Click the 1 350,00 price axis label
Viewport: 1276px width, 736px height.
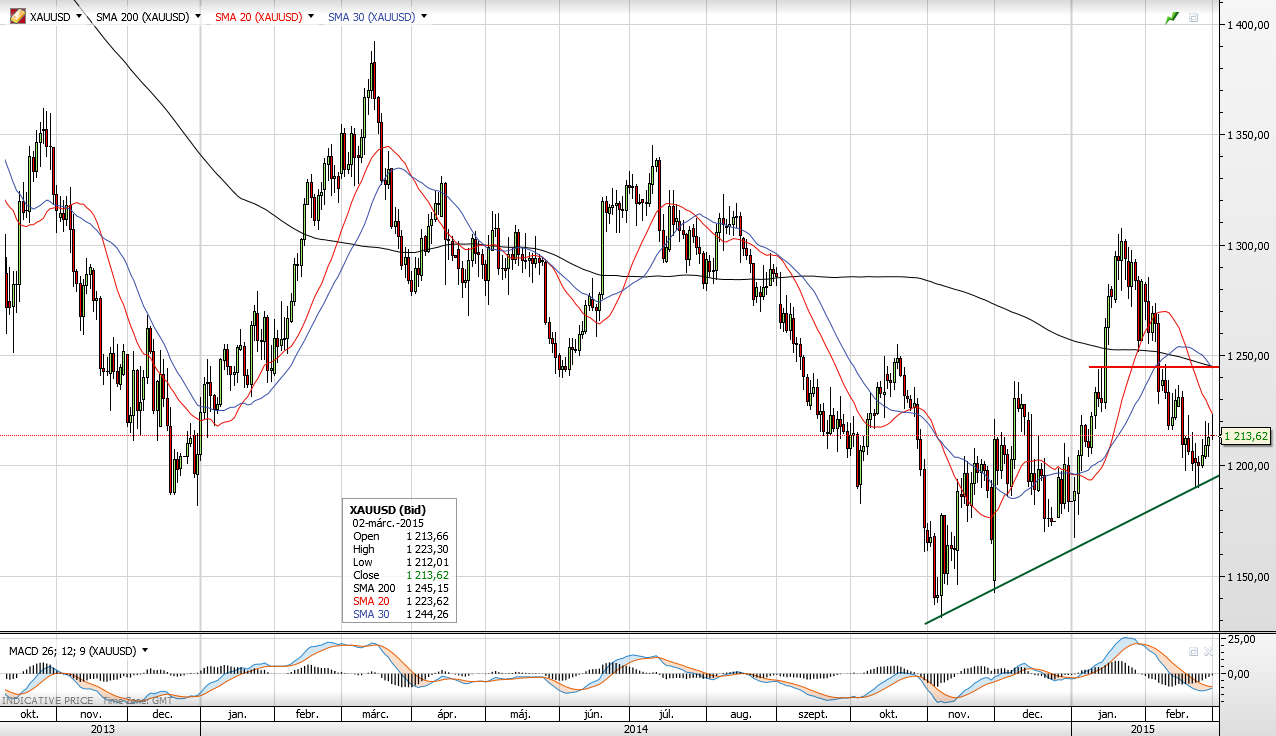[x=1248, y=135]
